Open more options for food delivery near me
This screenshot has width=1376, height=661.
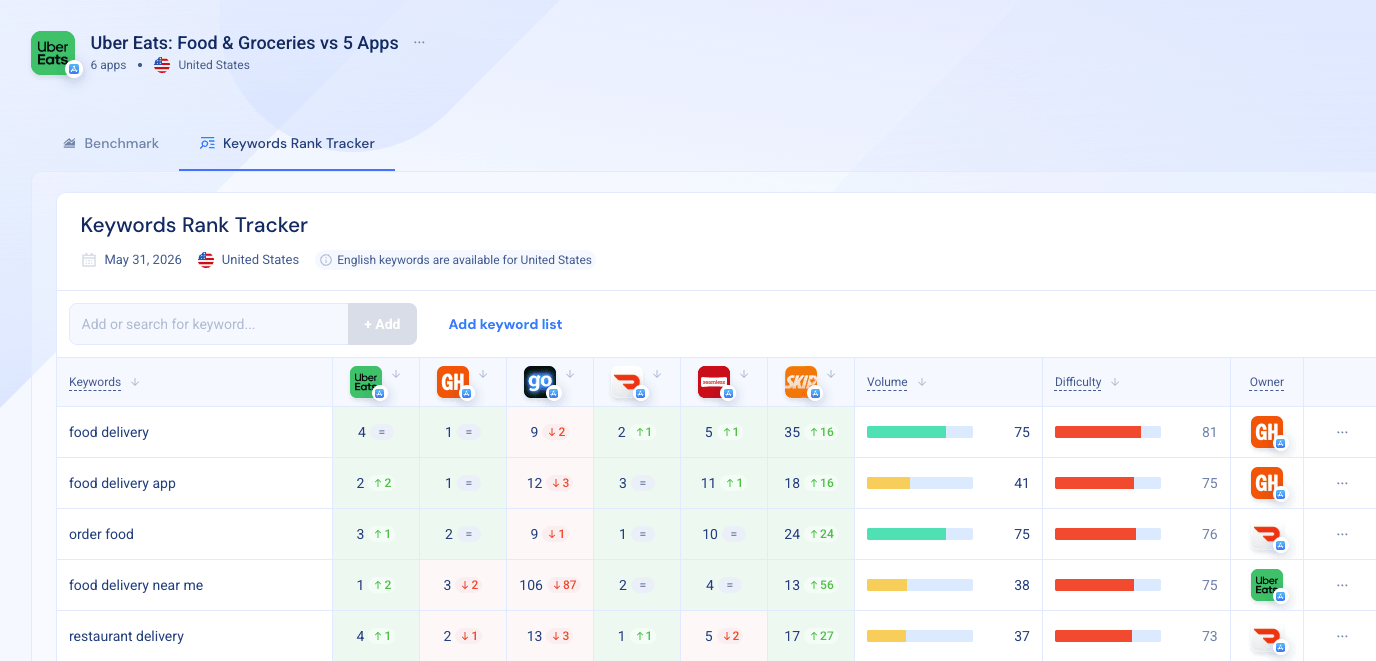coord(1342,585)
